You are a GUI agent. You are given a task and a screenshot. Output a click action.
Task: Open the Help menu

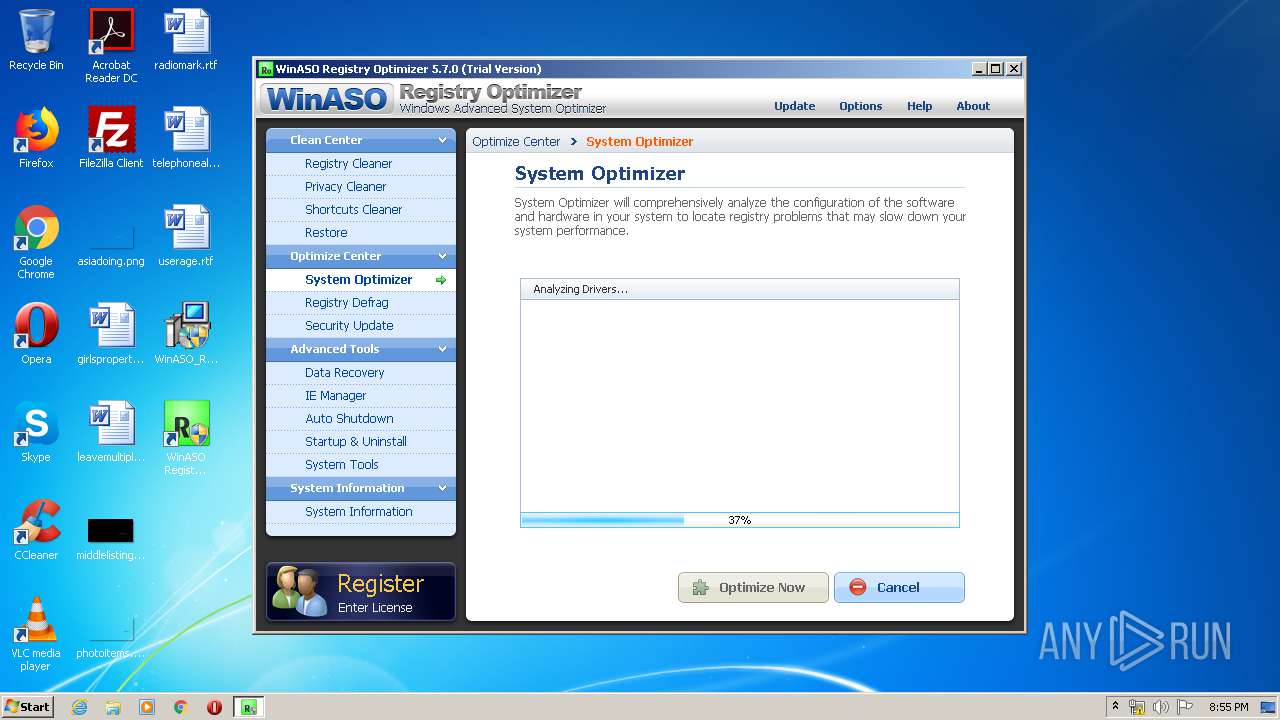[x=919, y=106]
